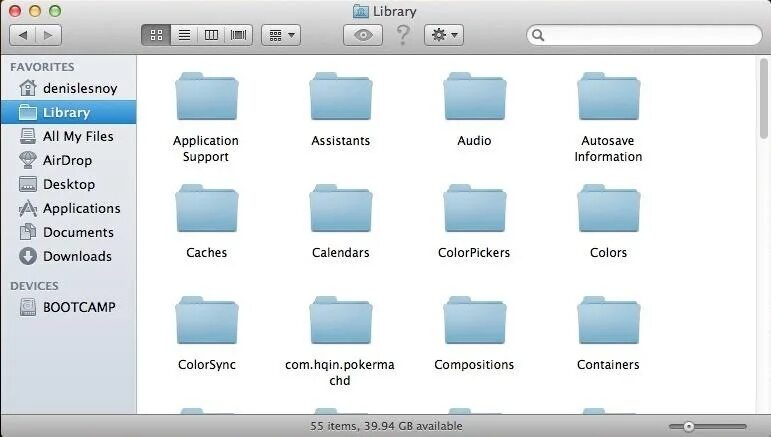Click the FAVORITES sidebar heading
This screenshot has height=437, width=771.
pos(42,67)
